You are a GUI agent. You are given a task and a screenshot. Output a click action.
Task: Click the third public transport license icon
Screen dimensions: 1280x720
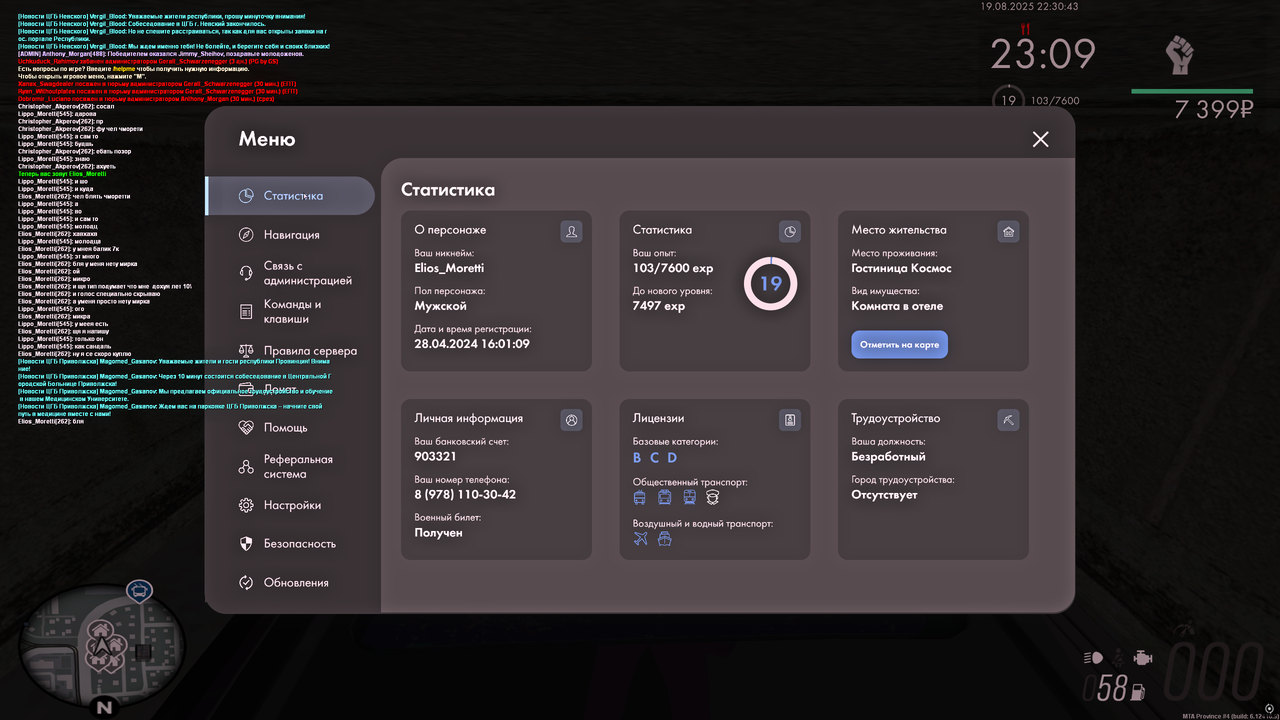tap(689, 497)
